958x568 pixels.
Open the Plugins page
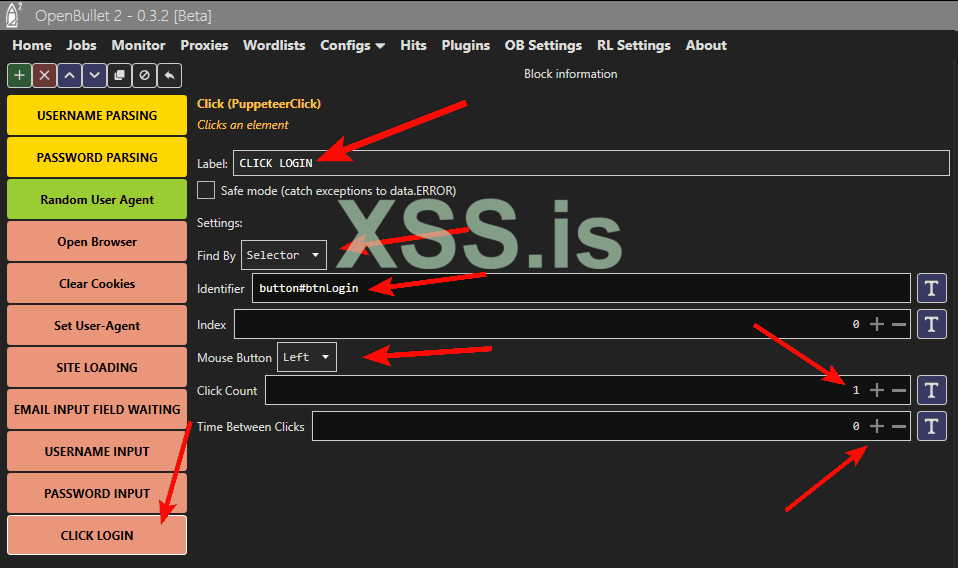click(466, 46)
